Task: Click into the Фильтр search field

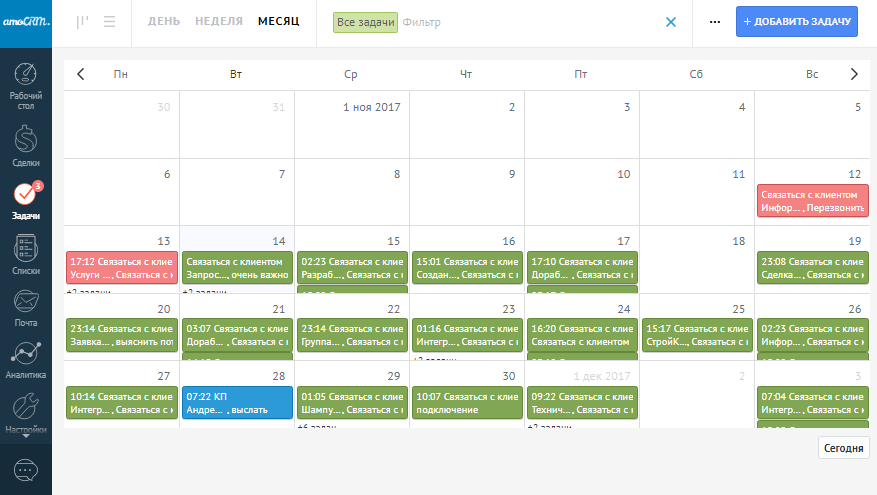Action: 520,22
